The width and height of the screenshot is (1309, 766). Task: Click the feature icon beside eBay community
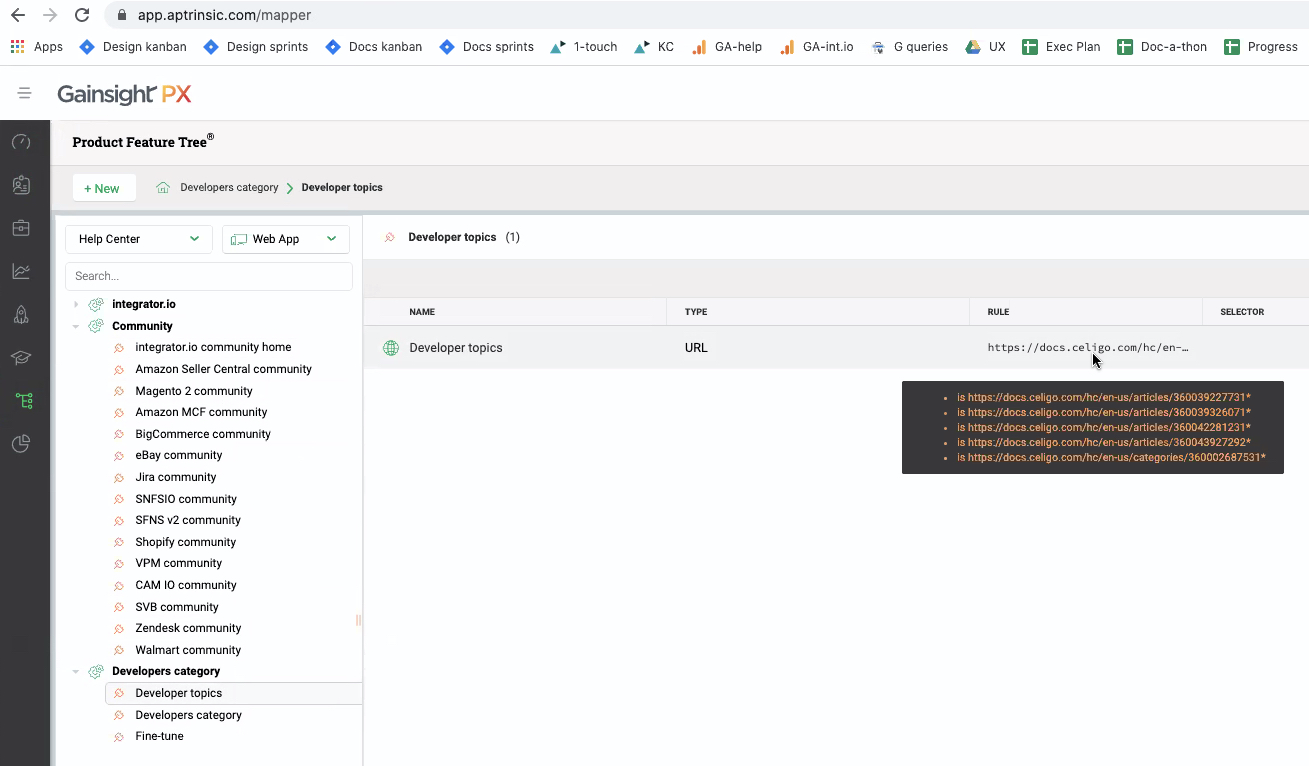coord(120,455)
